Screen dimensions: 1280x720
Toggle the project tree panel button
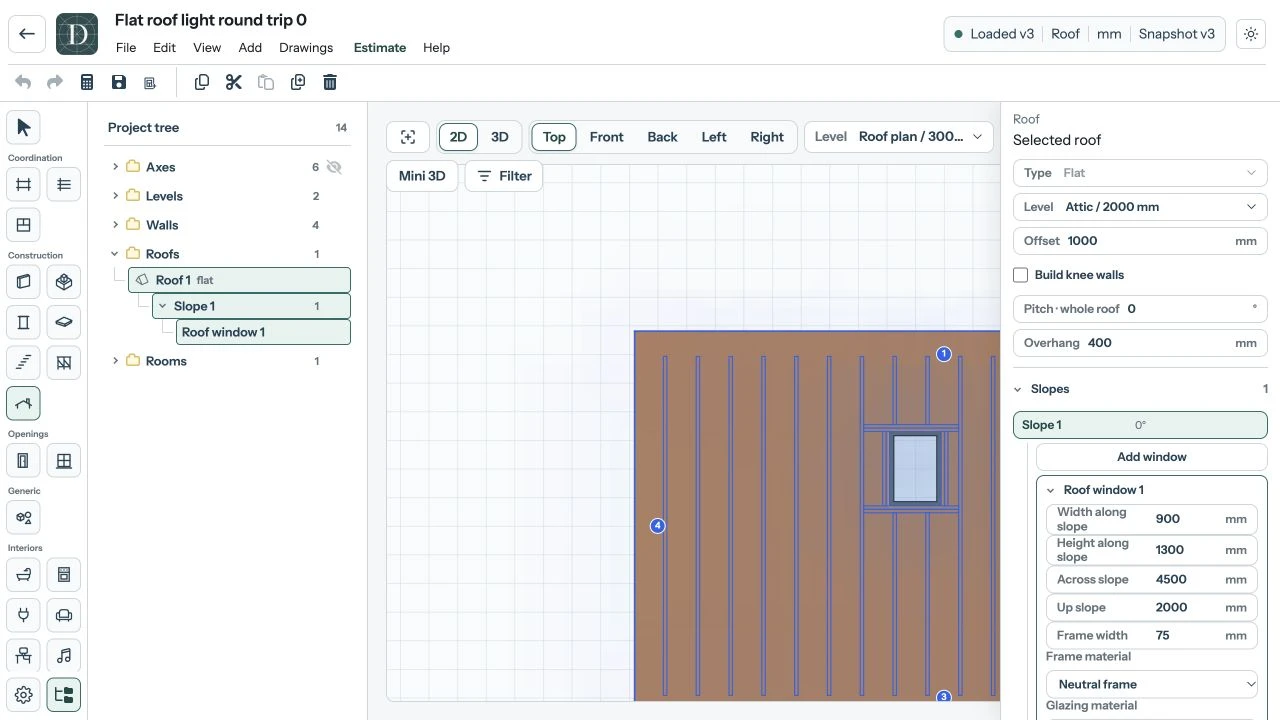click(64, 694)
